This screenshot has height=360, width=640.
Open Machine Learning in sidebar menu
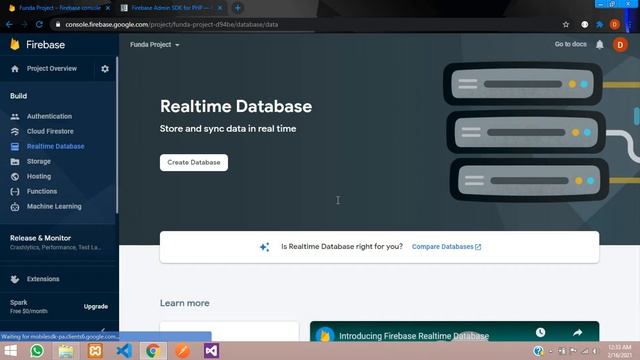click(54, 207)
